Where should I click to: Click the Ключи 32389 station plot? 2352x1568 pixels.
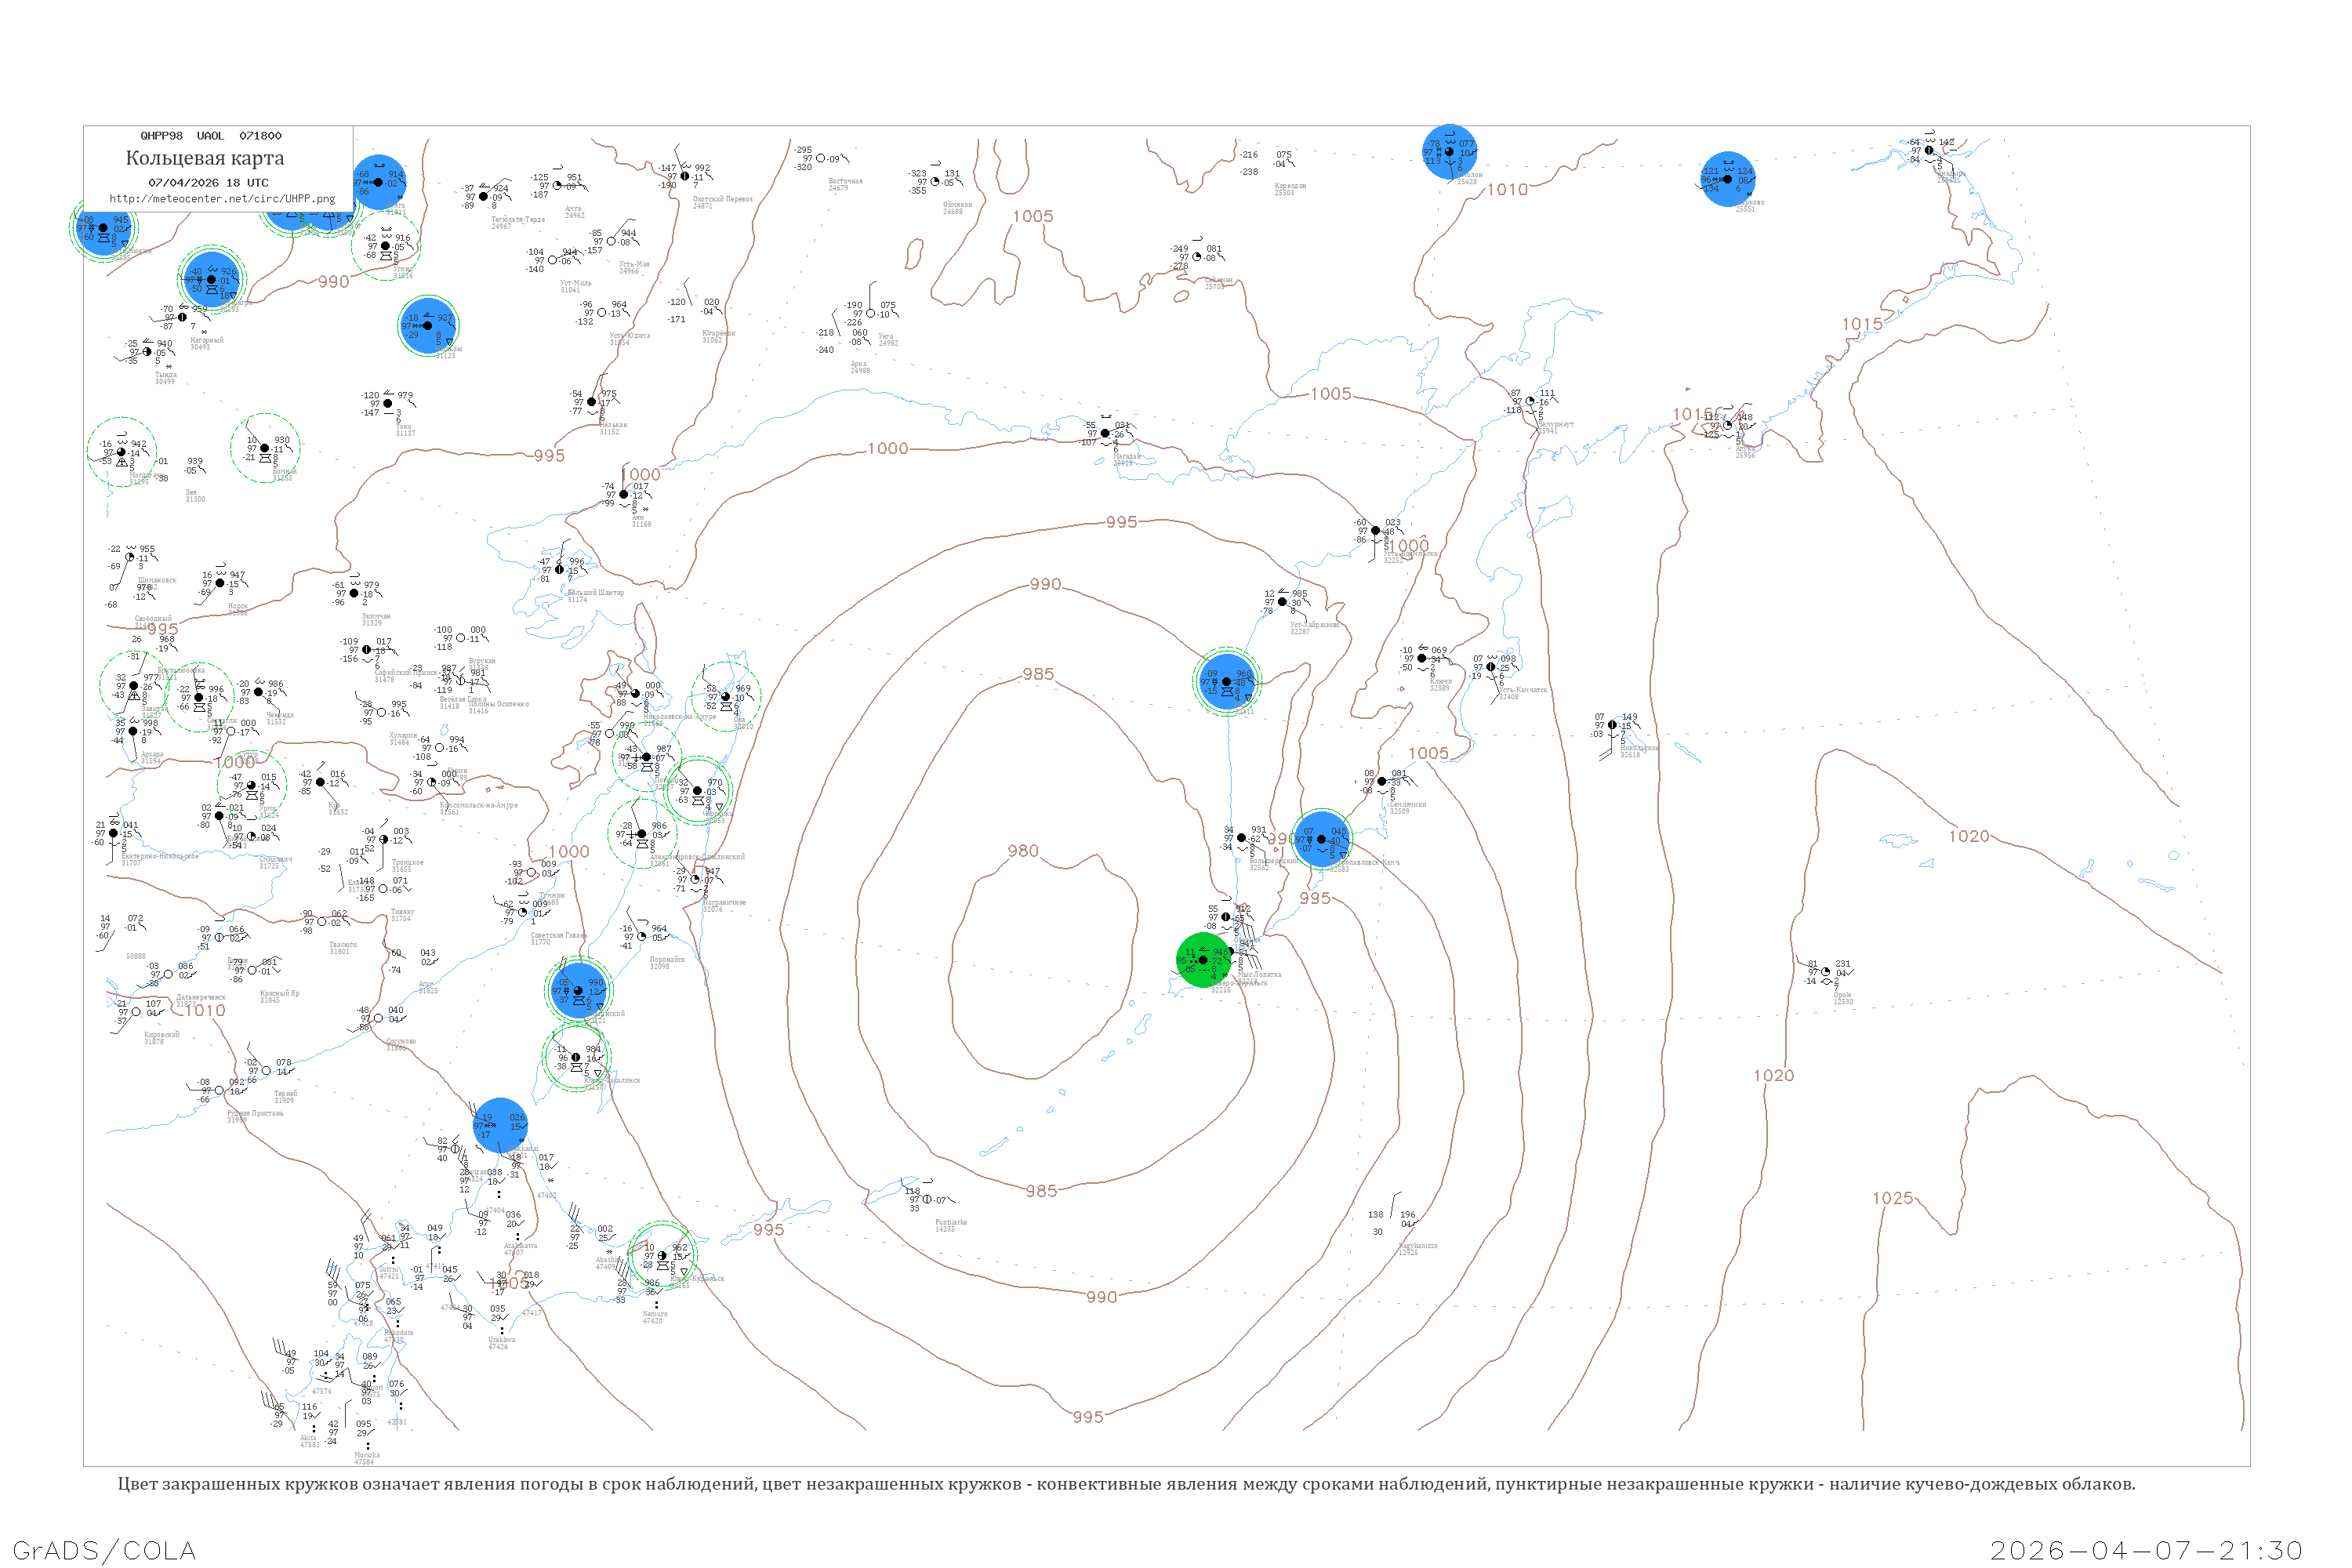coord(1422,659)
